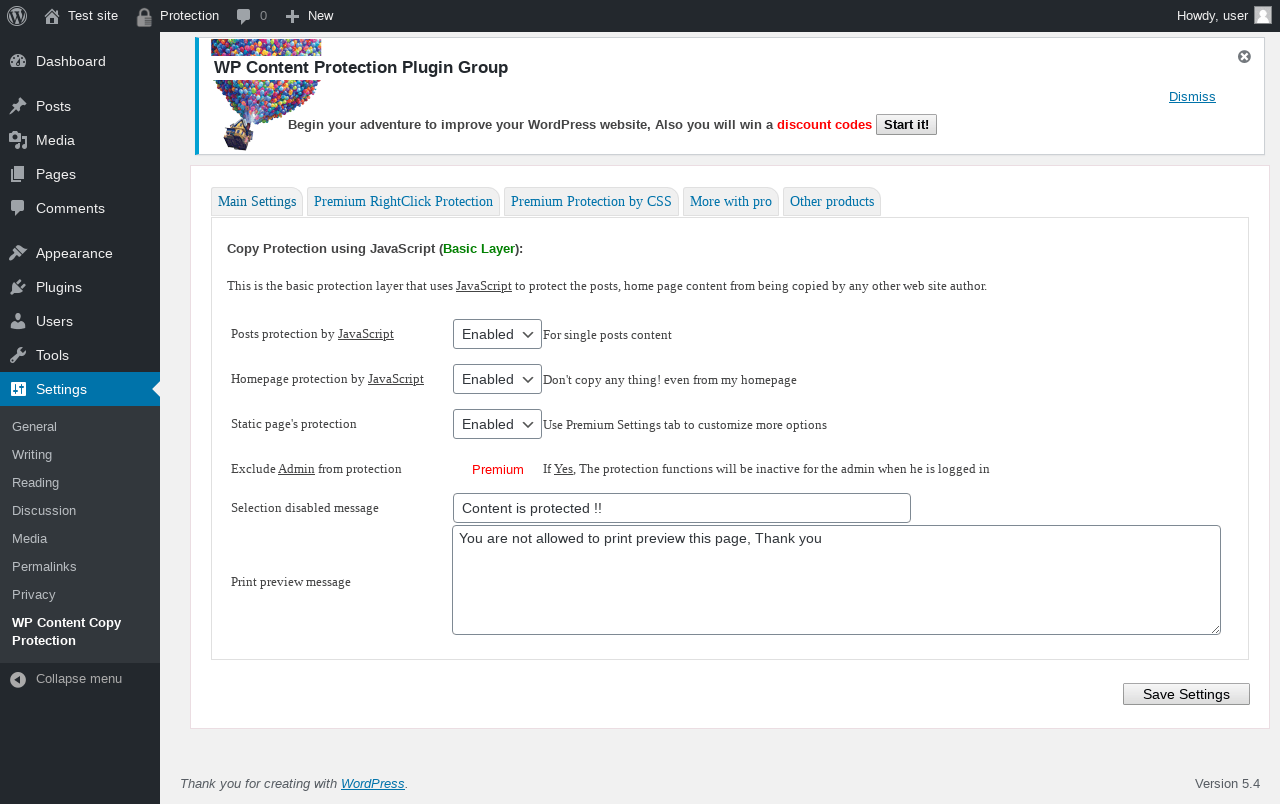Switch to Main Settings tab

(x=257, y=201)
